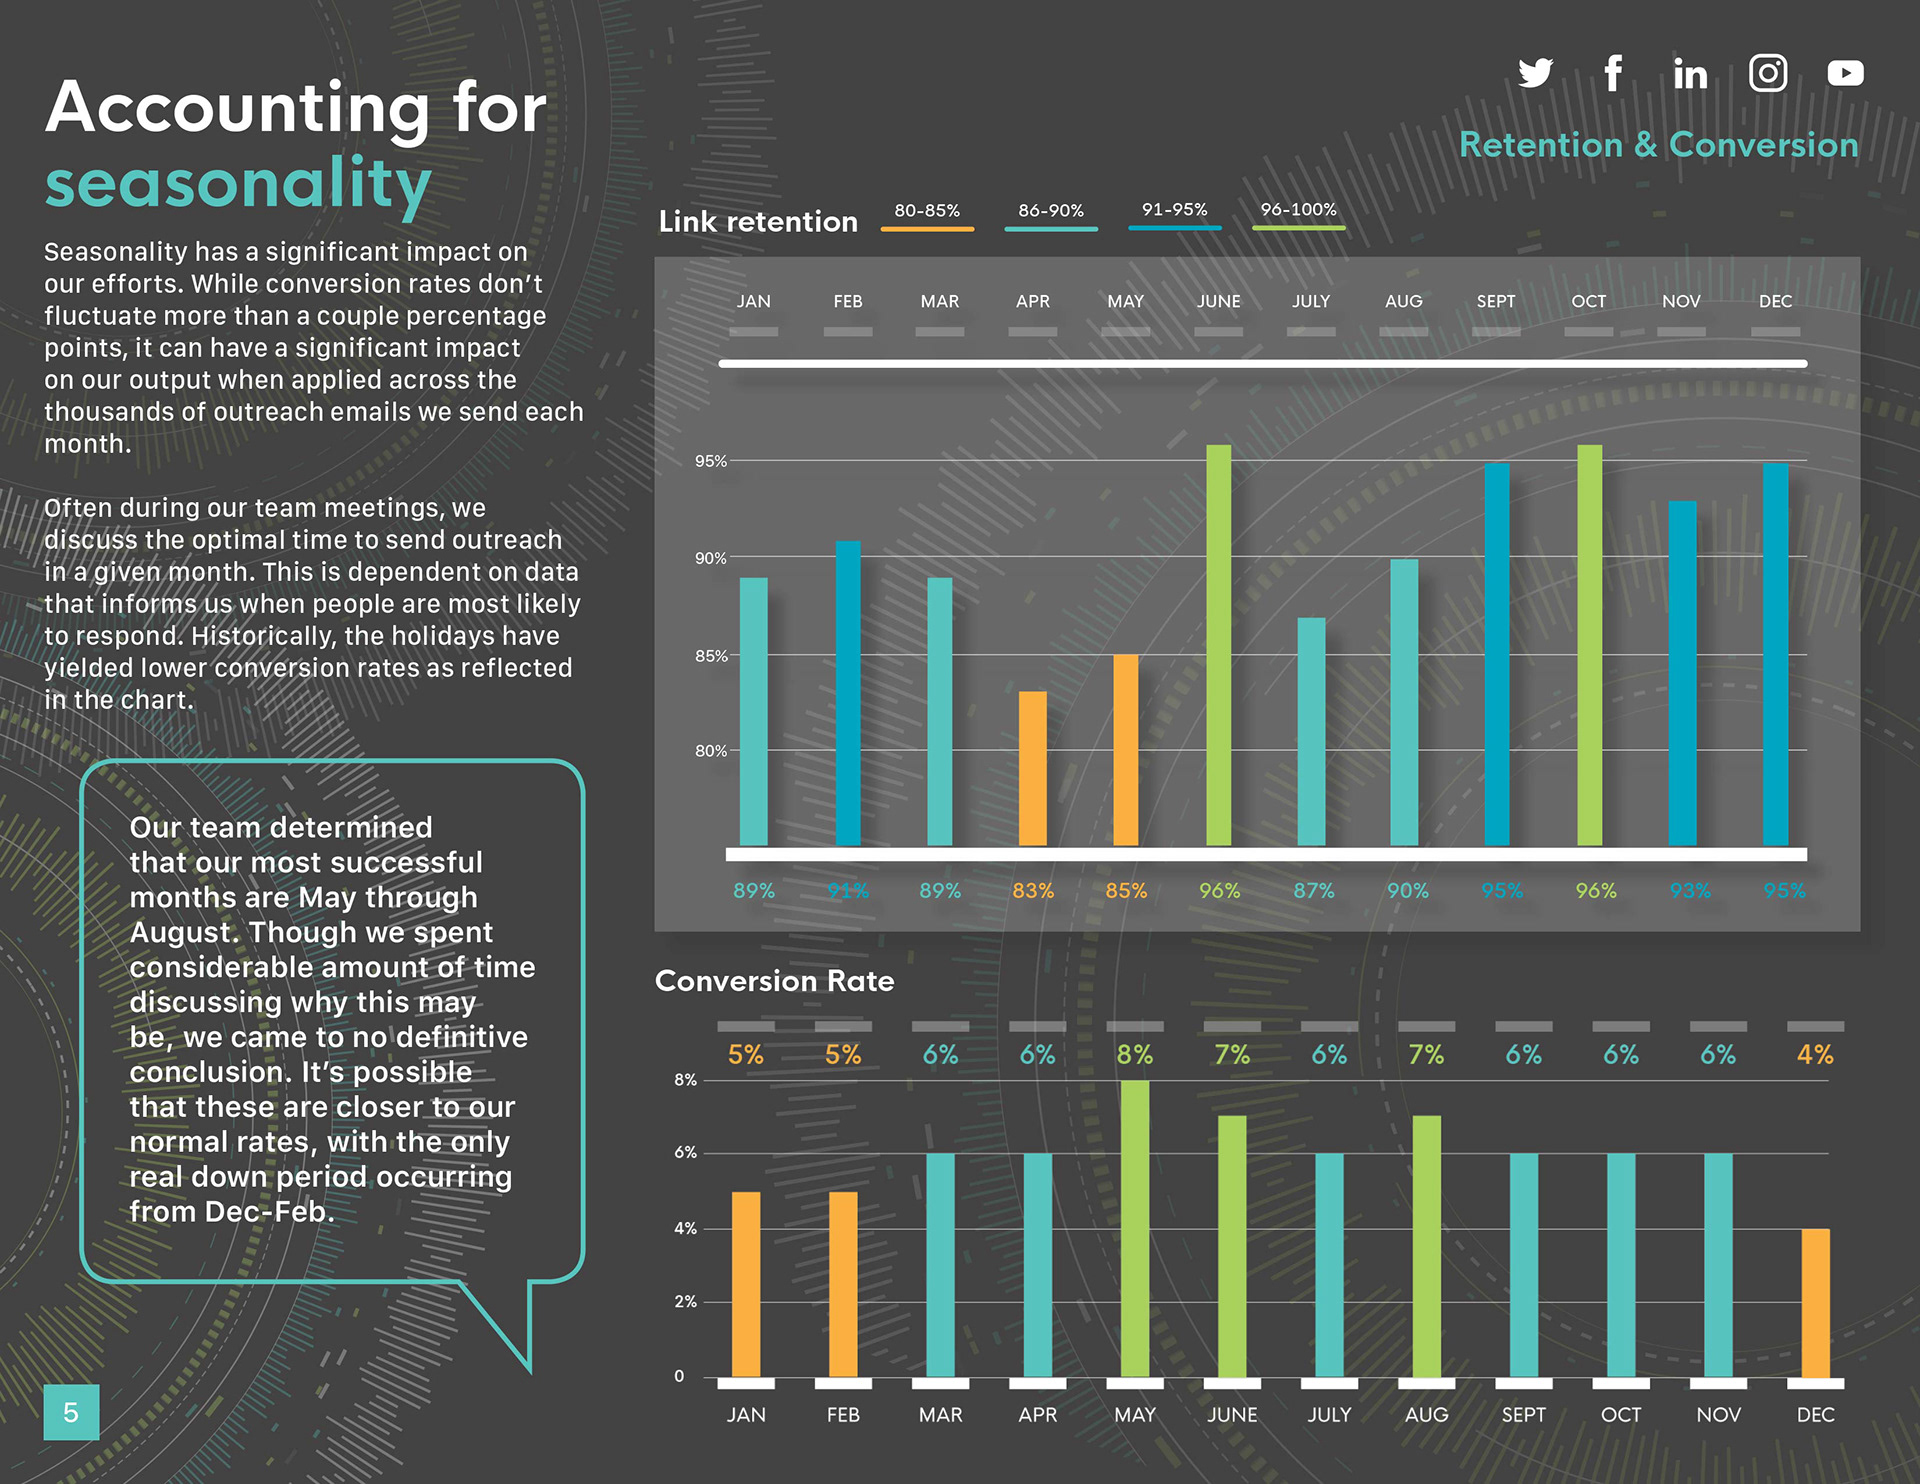
Task: Select the February retention bar at 91%
Action: coord(848,693)
